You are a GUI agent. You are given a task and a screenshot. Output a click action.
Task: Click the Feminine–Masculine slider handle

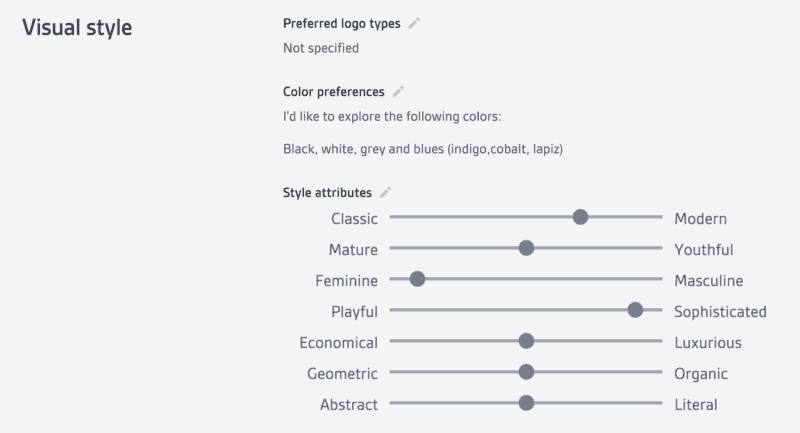click(x=417, y=279)
